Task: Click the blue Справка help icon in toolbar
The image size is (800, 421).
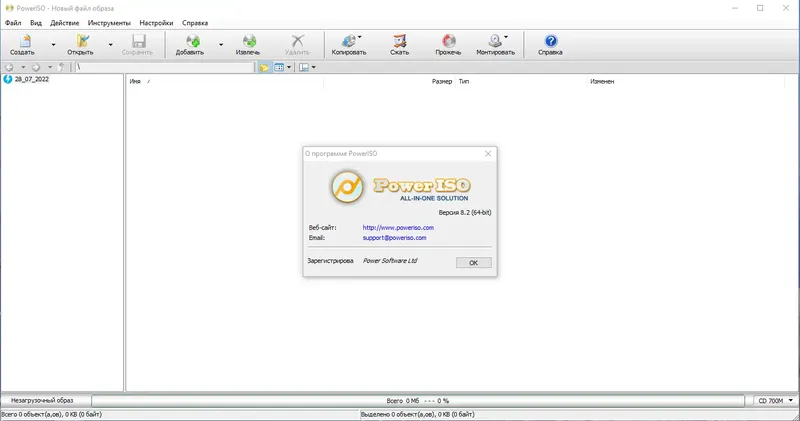Action: (551, 41)
